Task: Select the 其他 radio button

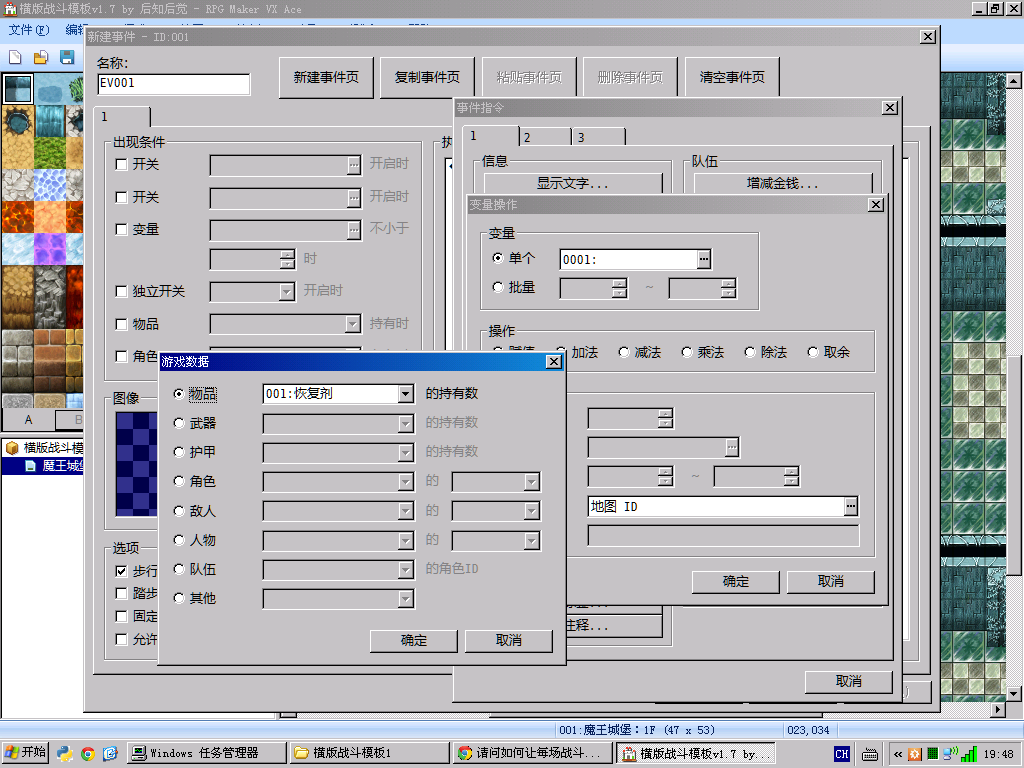Action: pos(179,598)
